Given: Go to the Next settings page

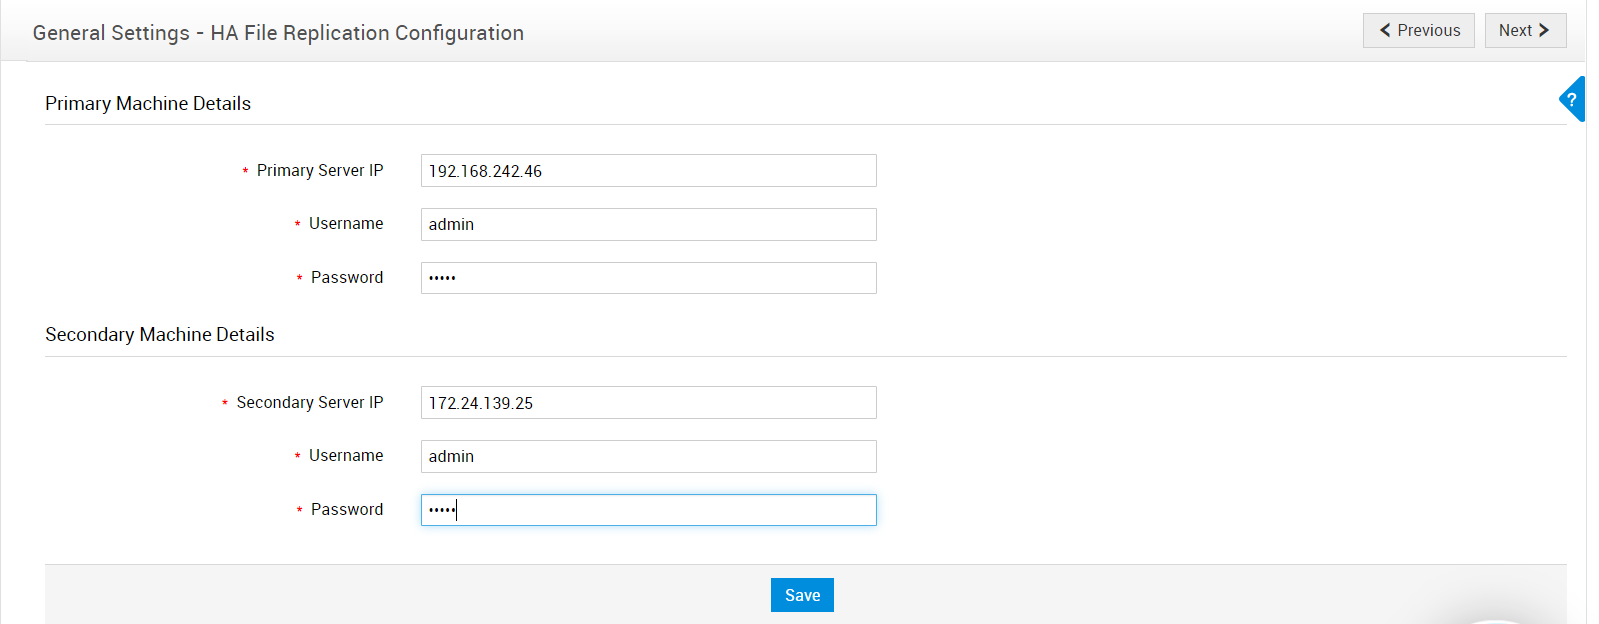Looking at the screenshot, I should 1525,30.
